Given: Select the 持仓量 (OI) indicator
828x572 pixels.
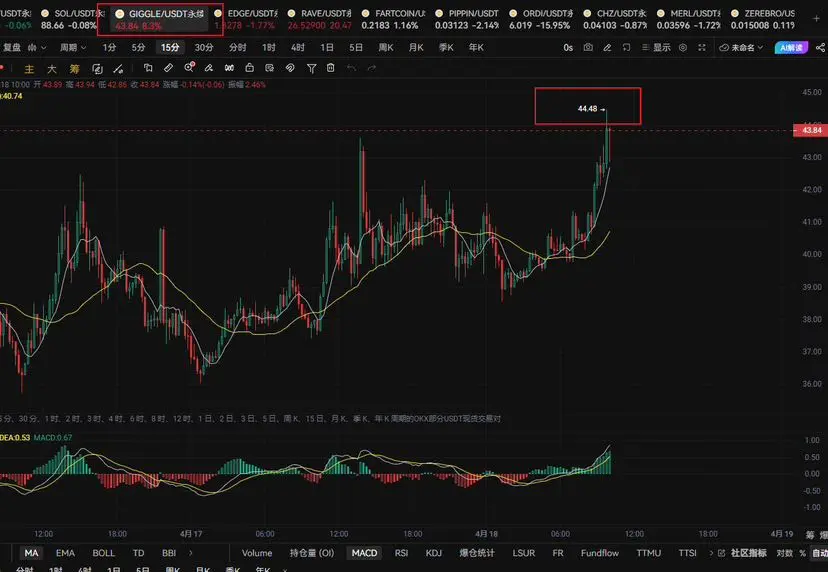Looking at the screenshot, I should click(312, 553).
